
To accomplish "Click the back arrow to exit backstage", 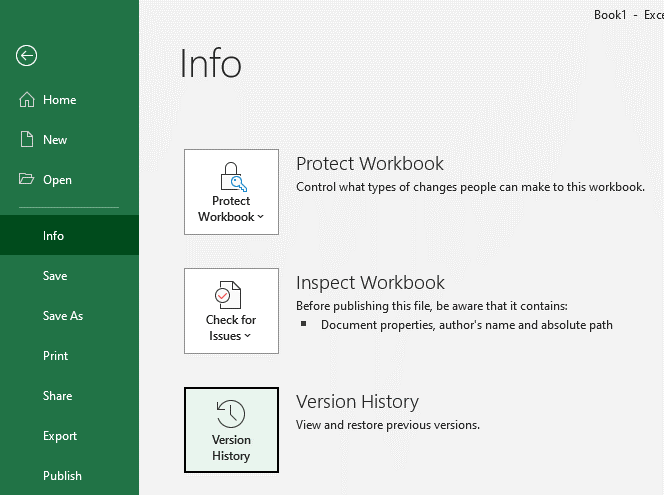I will tap(26, 56).
